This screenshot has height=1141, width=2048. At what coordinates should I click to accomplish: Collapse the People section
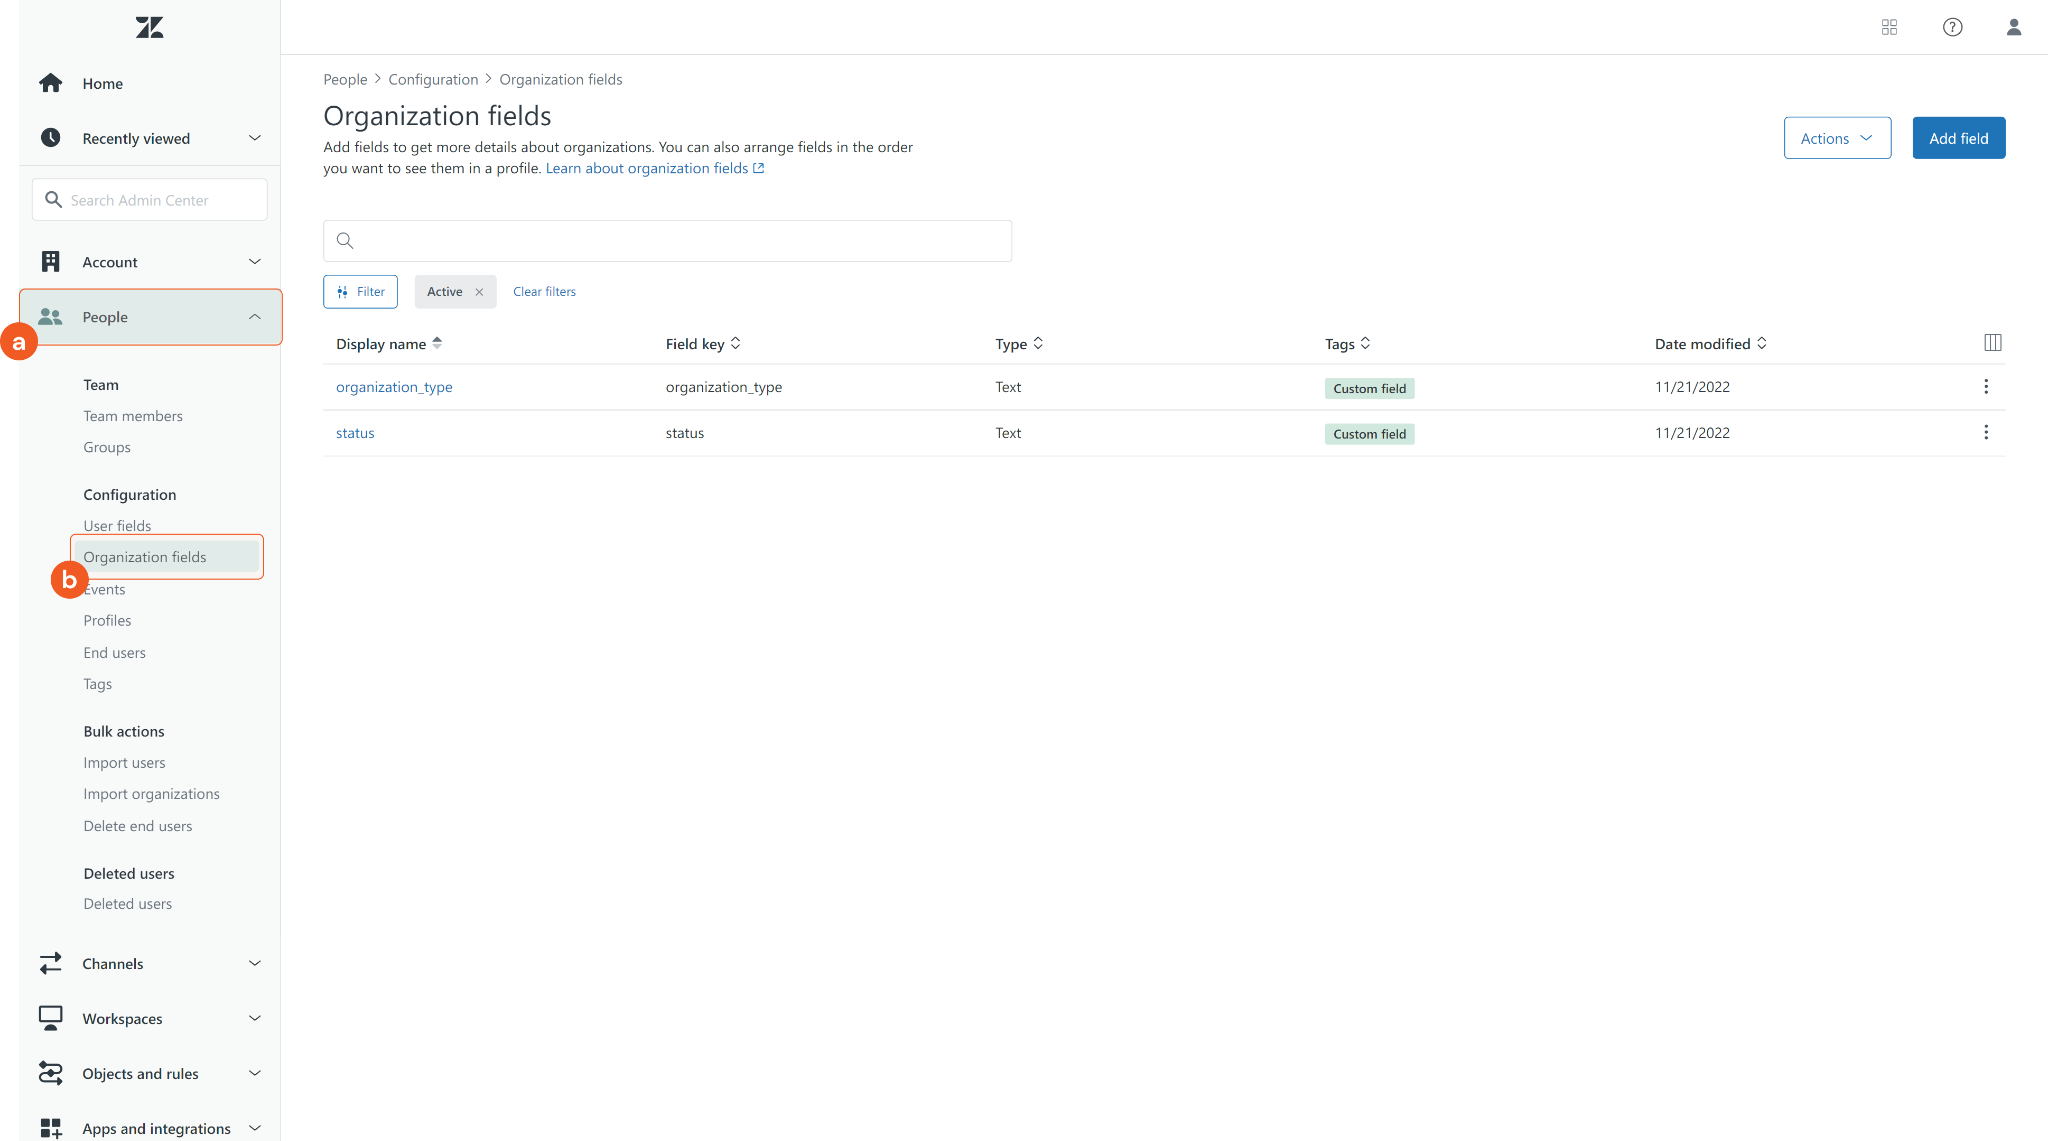pos(254,317)
